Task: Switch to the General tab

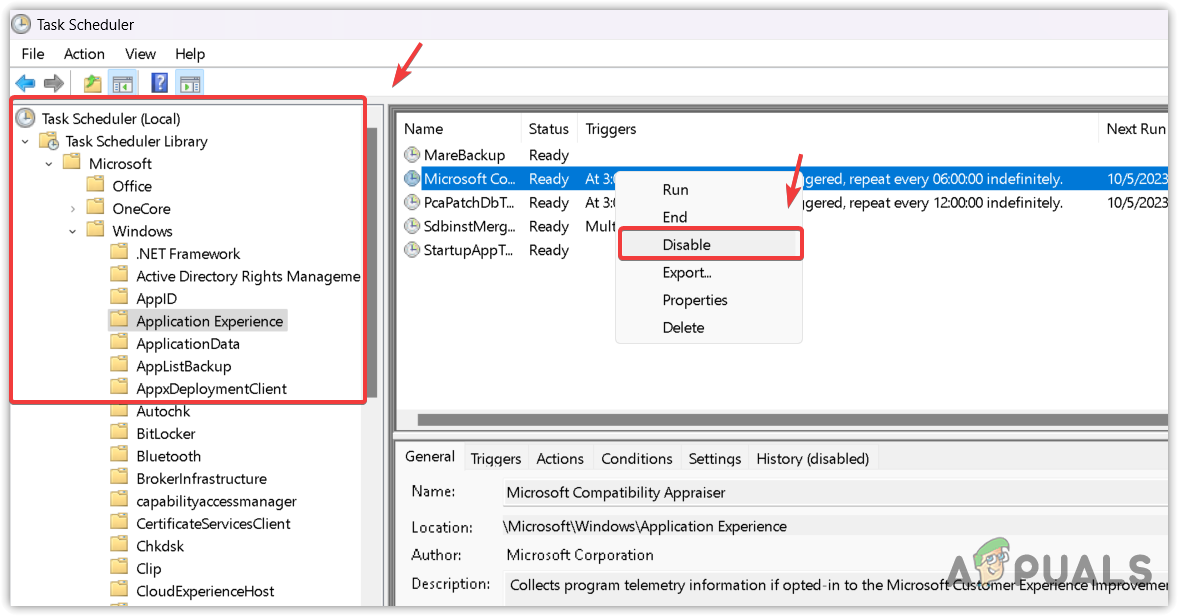Action: tap(430, 457)
